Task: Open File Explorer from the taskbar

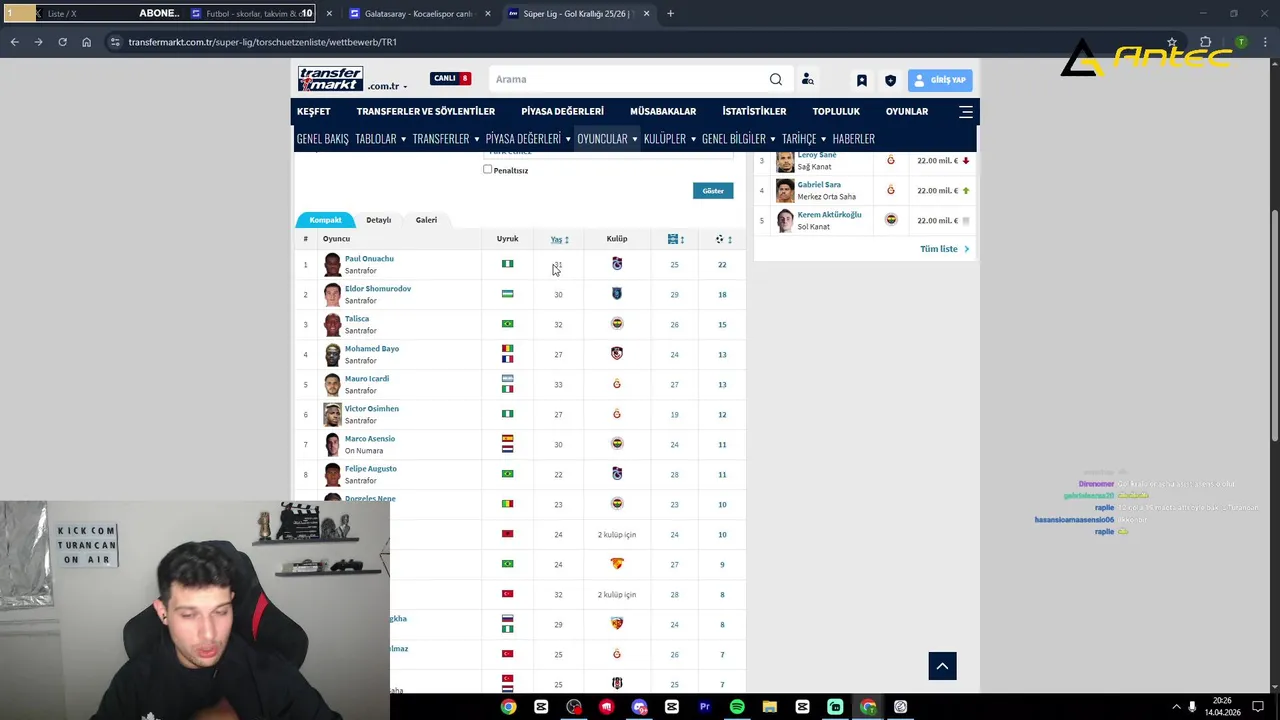Action: (x=770, y=707)
